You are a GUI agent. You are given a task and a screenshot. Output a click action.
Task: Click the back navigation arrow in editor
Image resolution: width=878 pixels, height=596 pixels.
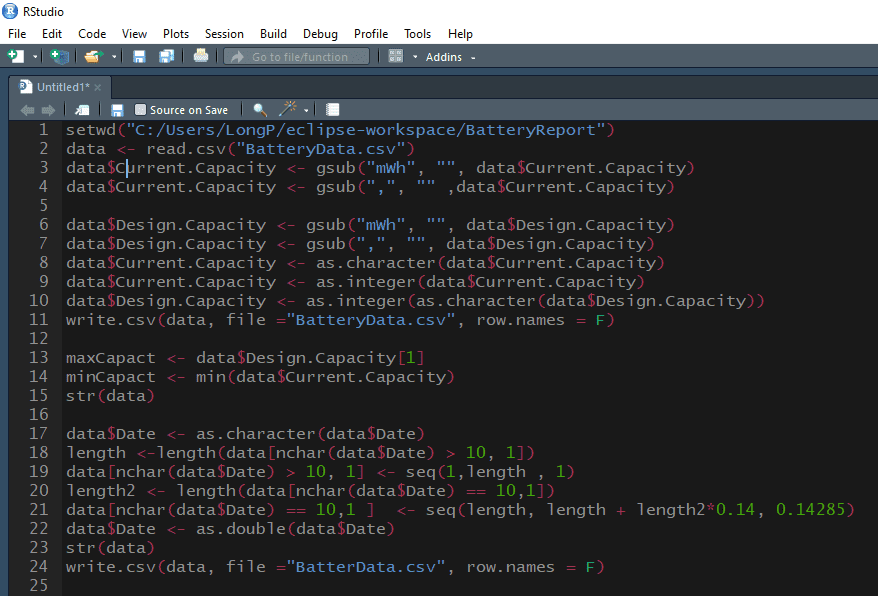27,110
